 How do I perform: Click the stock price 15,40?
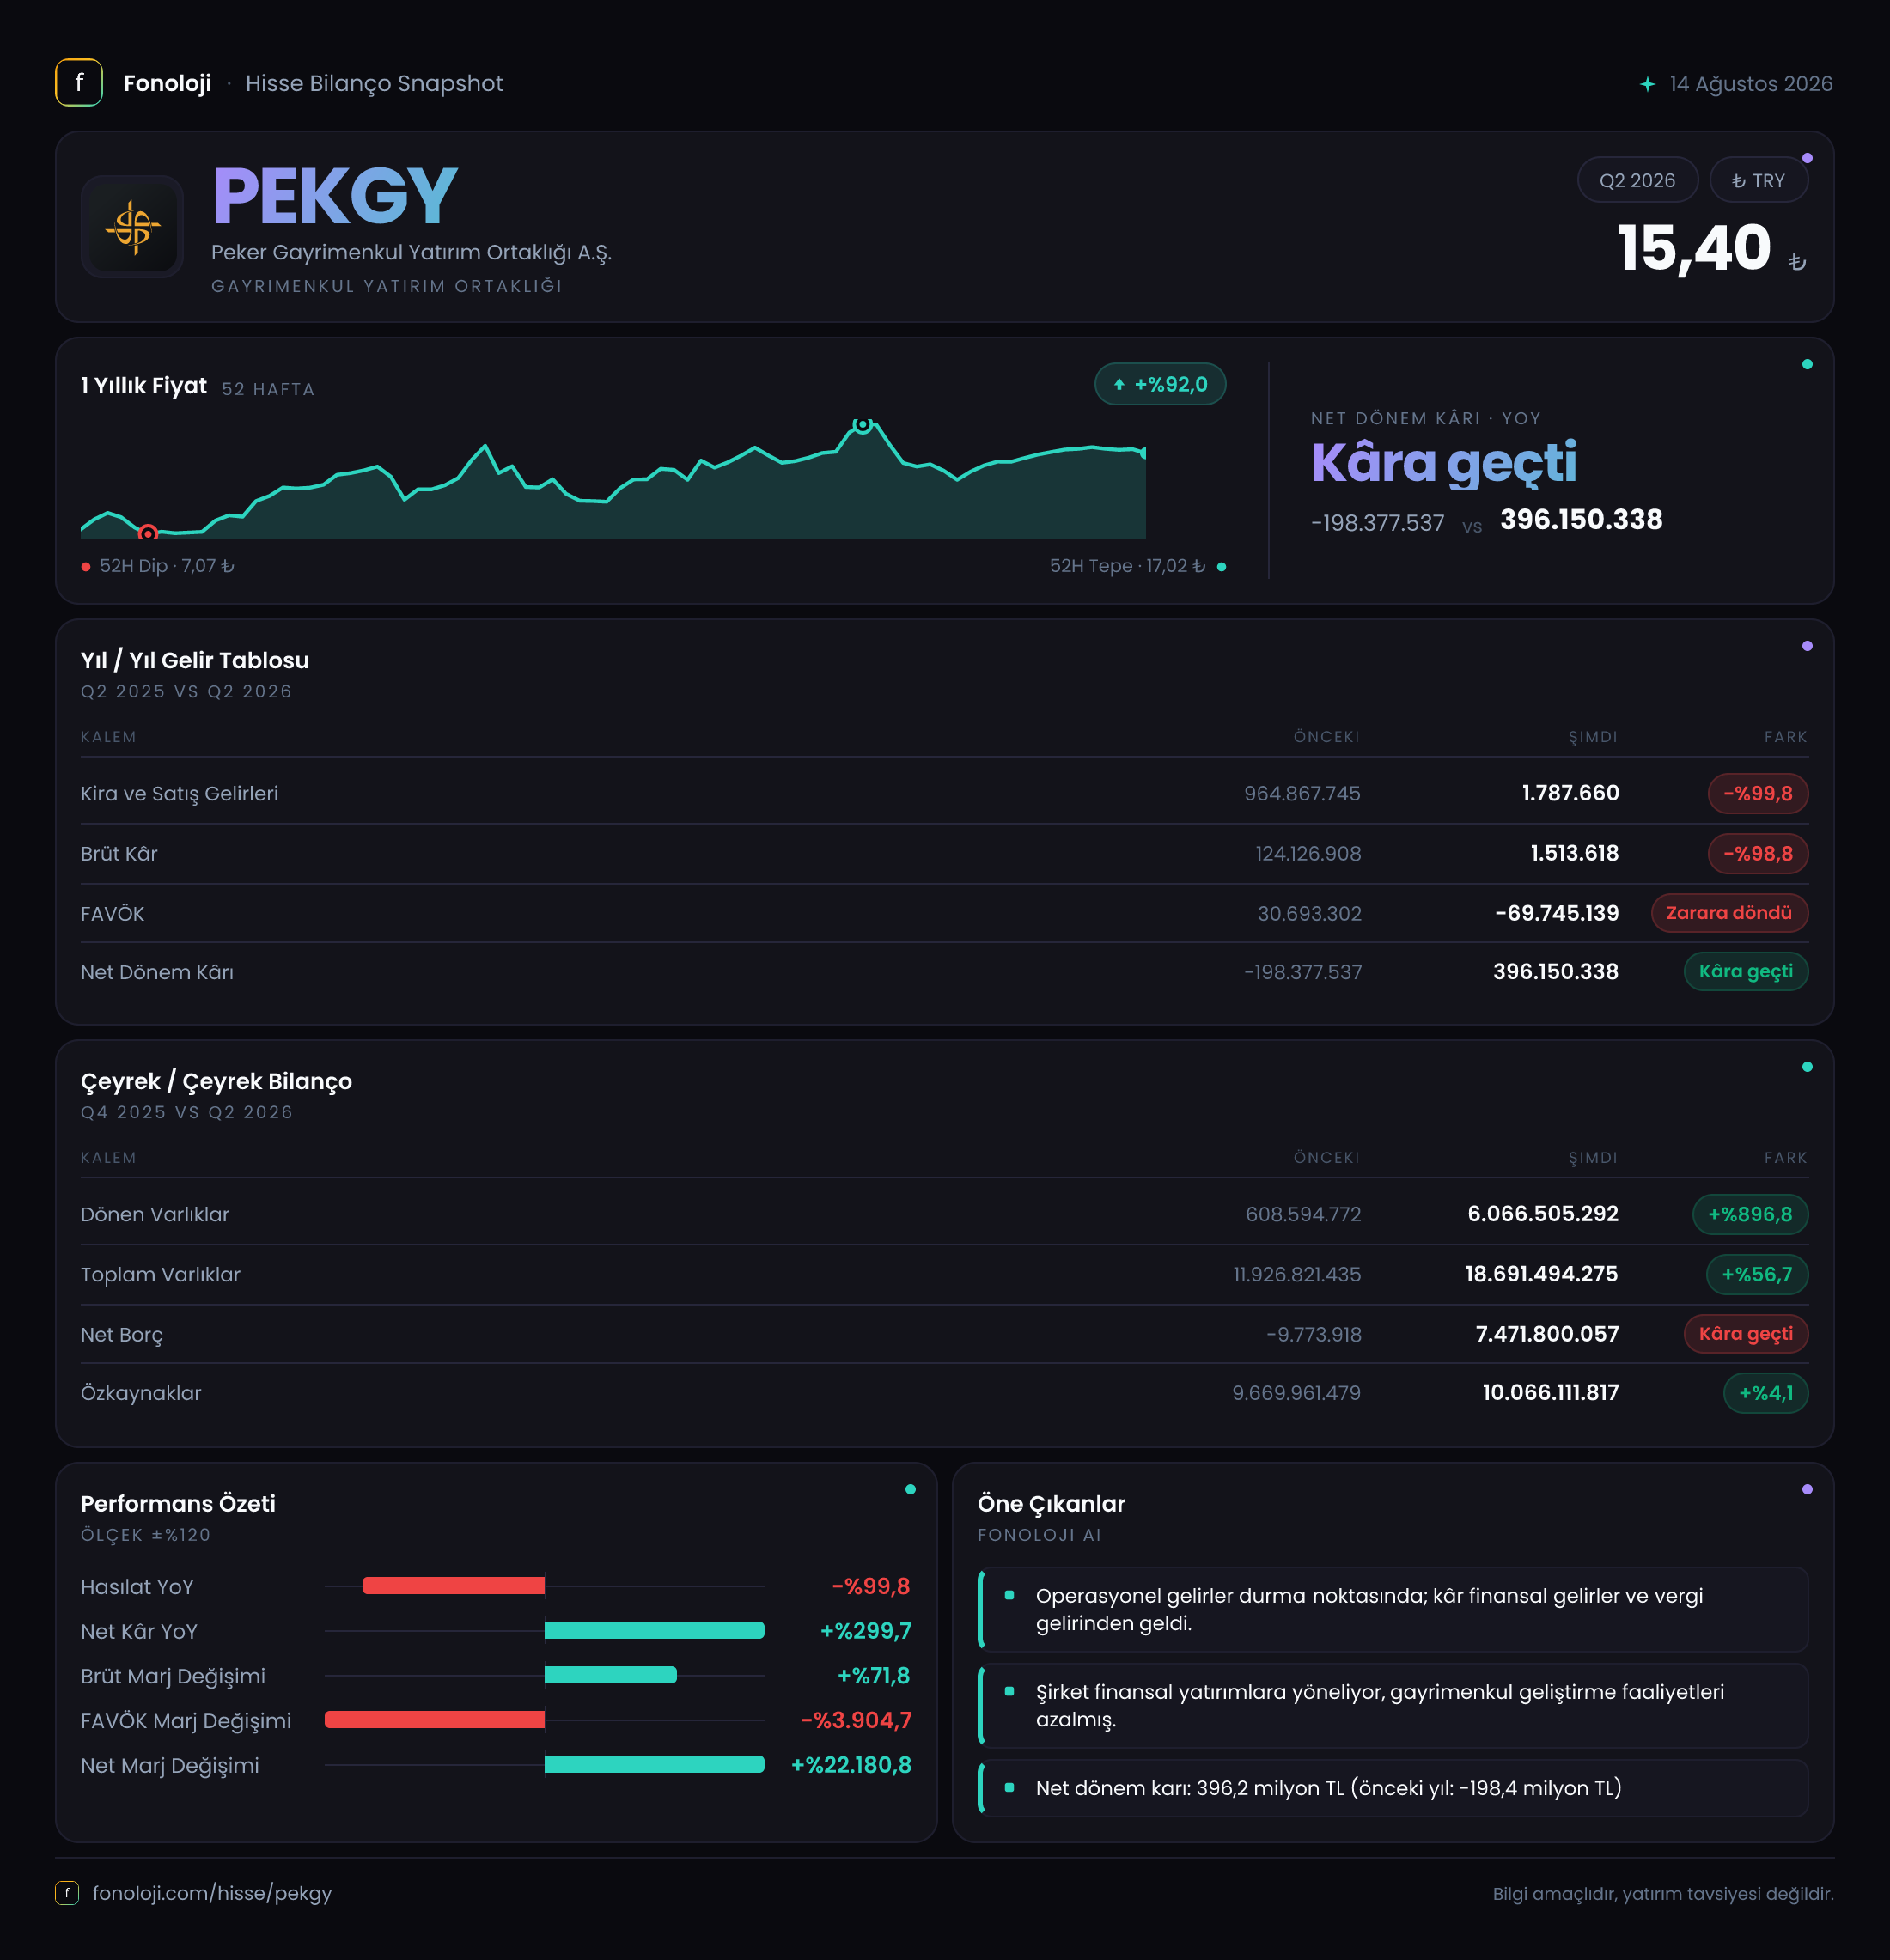click(x=1695, y=248)
